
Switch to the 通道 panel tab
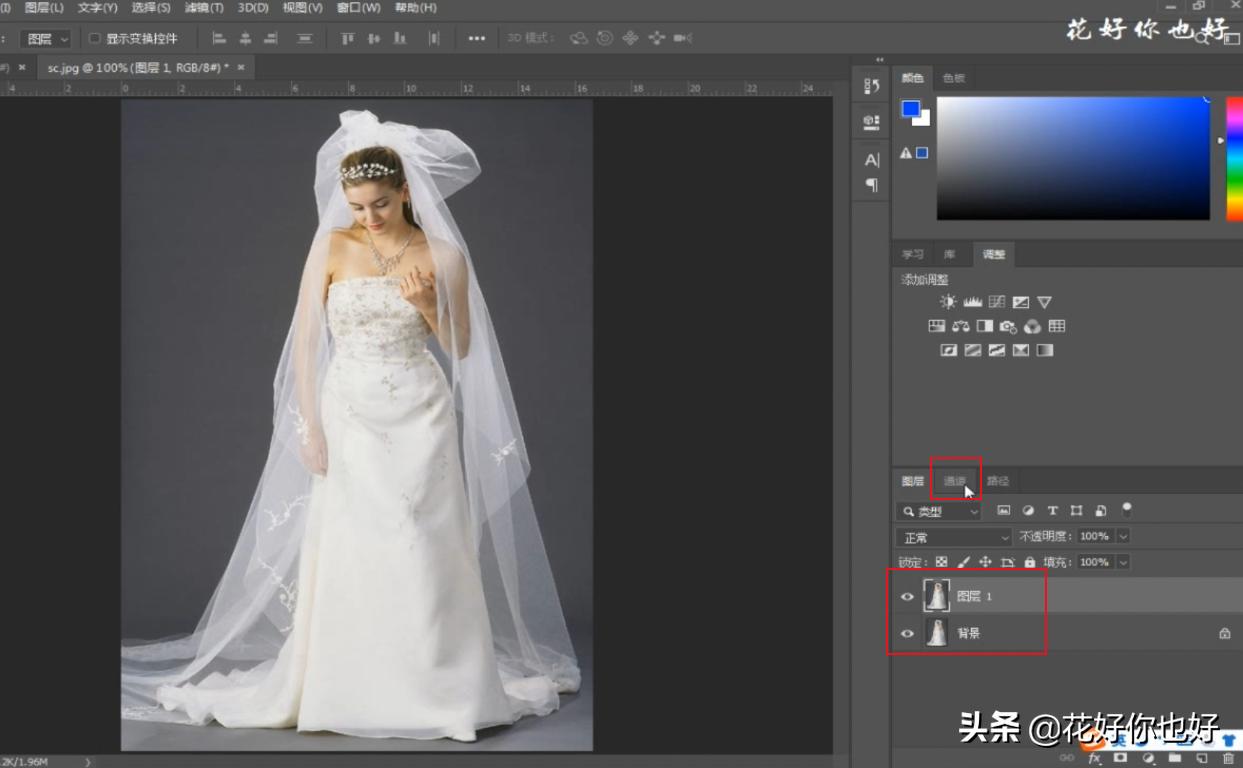click(955, 481)
